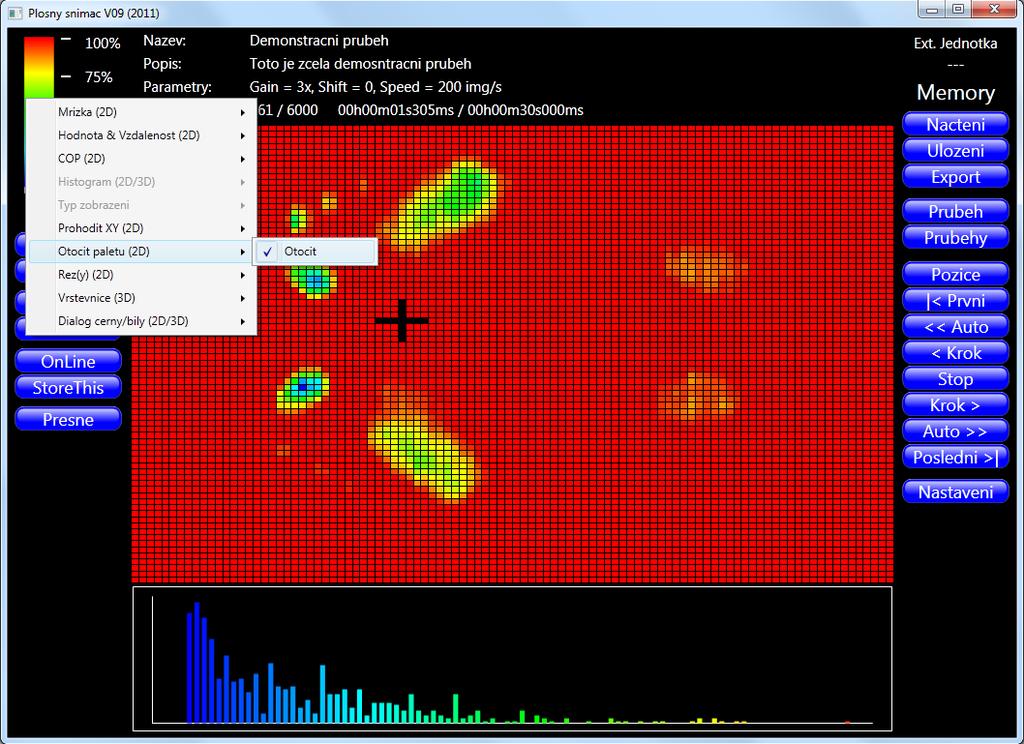The height and width of the screenshot is (744, 1024).
Task: Stop playback with Stop button
Action: pos(955,378)
